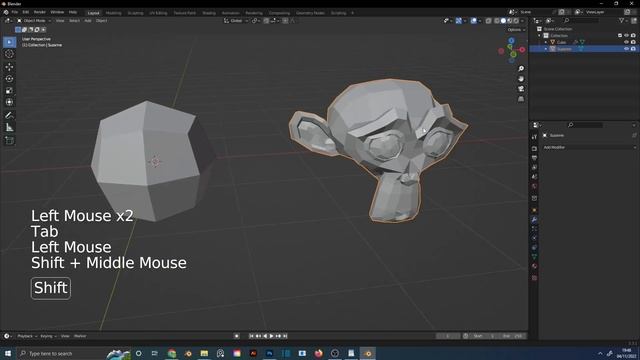Hide the Suzanne object in viewport
The image size is (640, 360).
627,49
